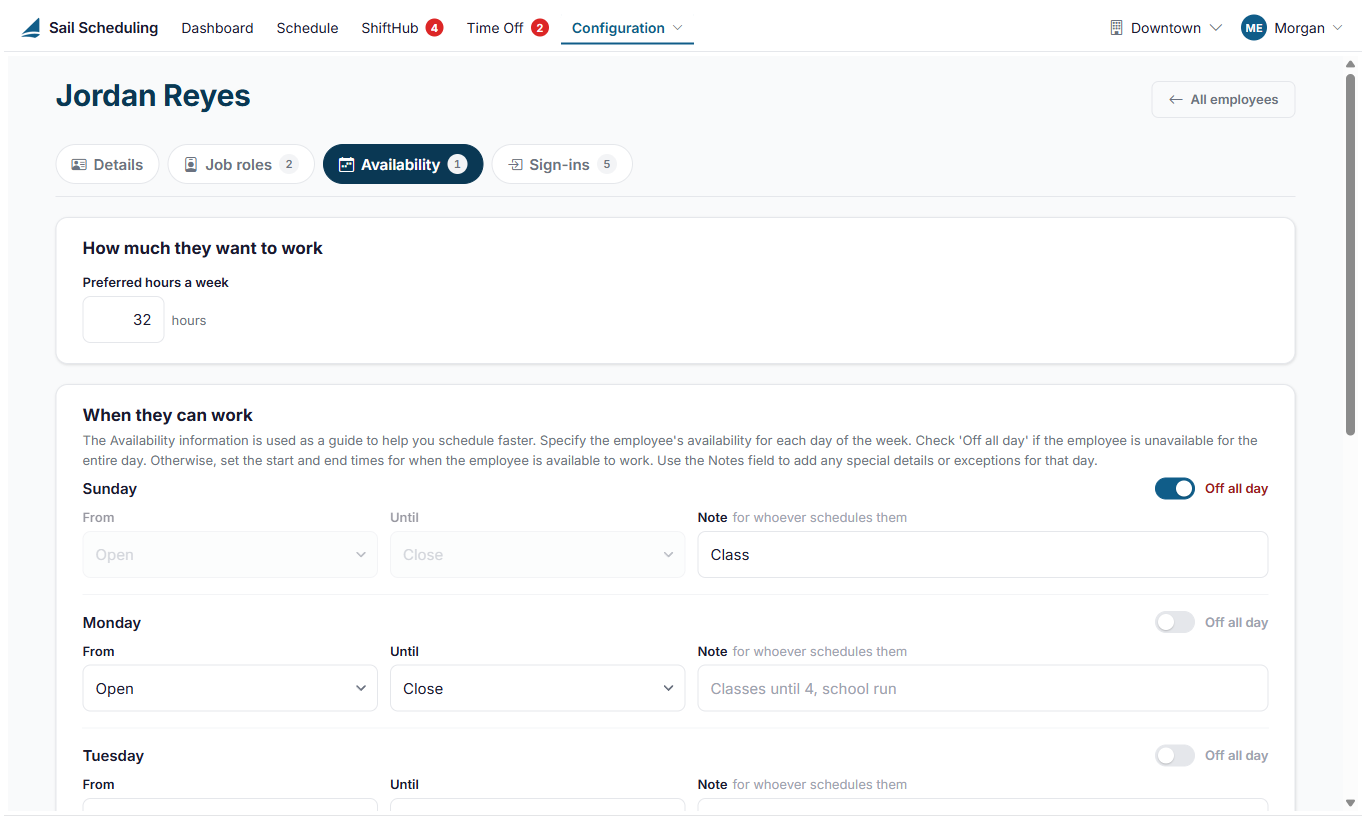Expand the Configuration menu chevron
Screen dimensions: 1366x820
pyautogui.click(x=678, y=28)
